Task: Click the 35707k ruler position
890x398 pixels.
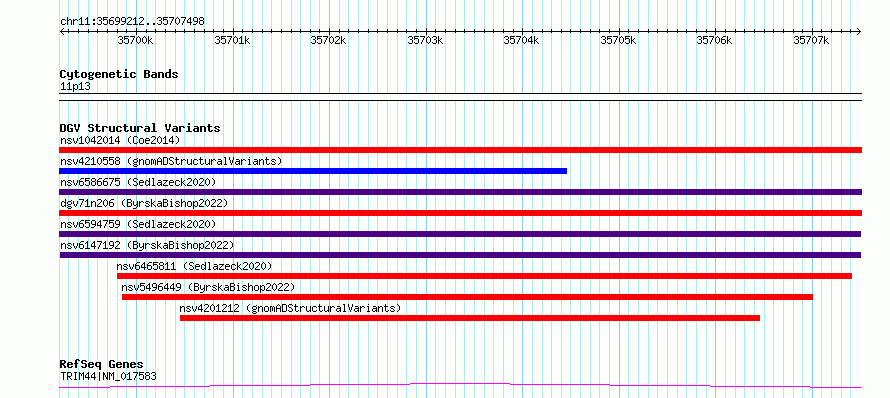Action: [812, 41]
